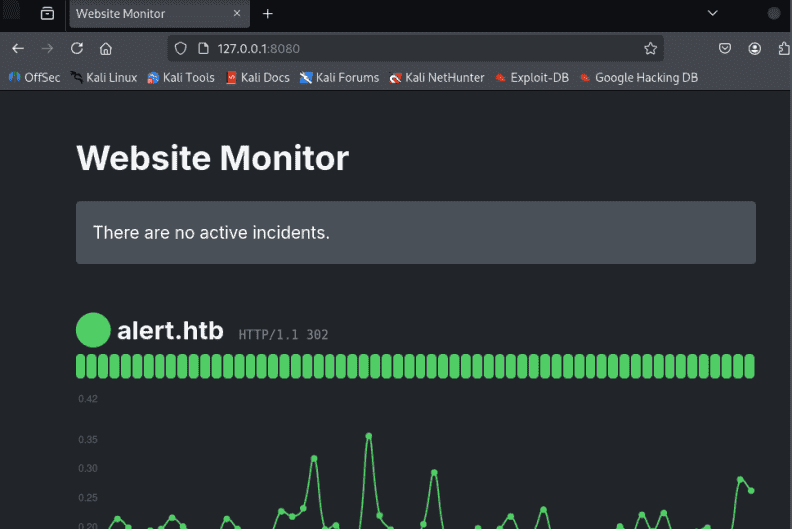Click the 127.0.0.1:8080 address bar
The width and height of the screenshot is (792, 529).
point(415,49)
